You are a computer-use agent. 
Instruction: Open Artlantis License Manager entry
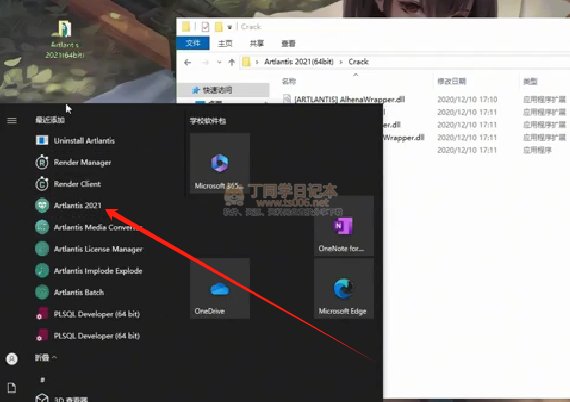tap(88, 249)
